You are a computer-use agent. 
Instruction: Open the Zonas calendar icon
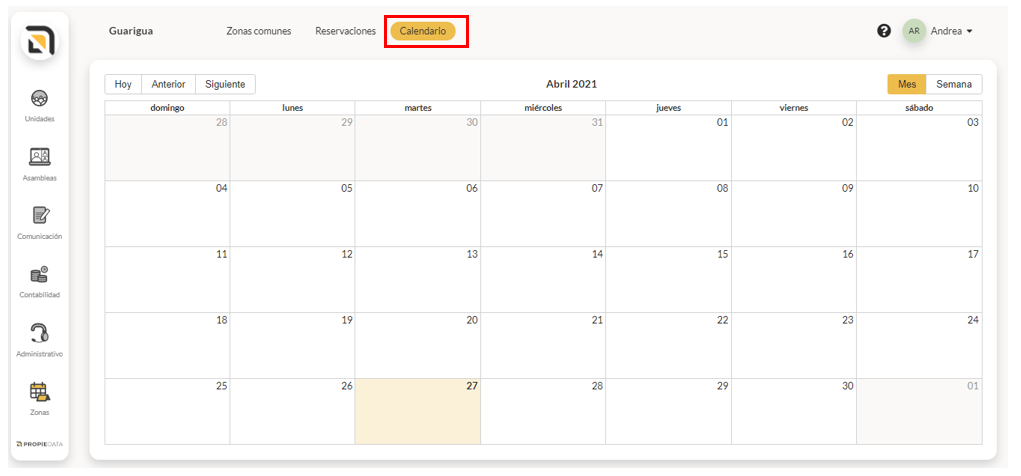40,391
